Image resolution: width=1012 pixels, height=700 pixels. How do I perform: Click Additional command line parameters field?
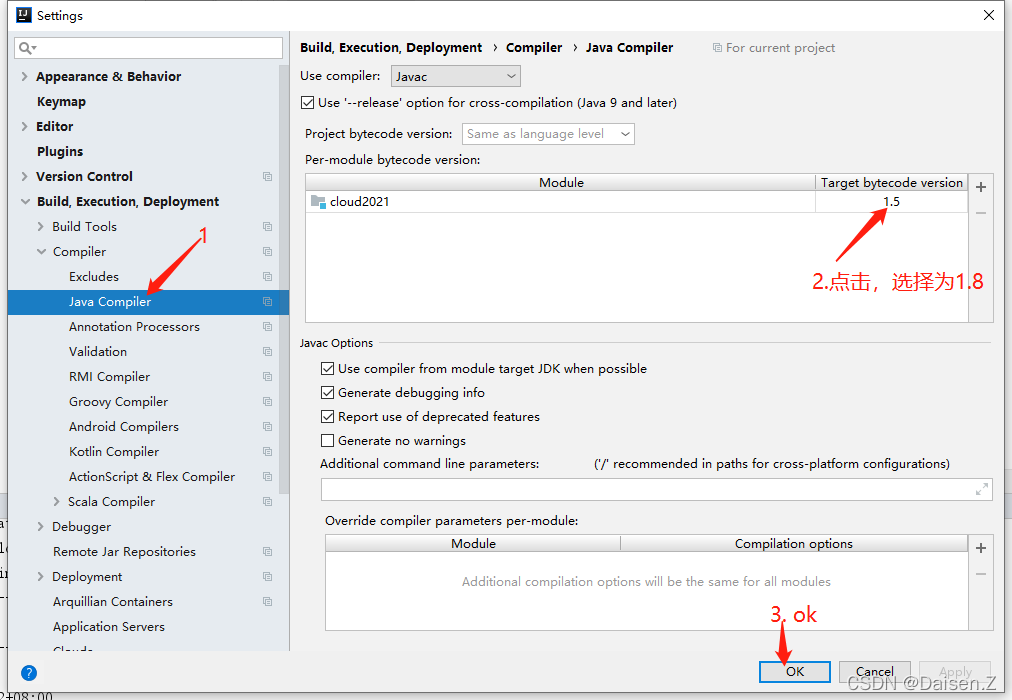click(x=656, y=490)
